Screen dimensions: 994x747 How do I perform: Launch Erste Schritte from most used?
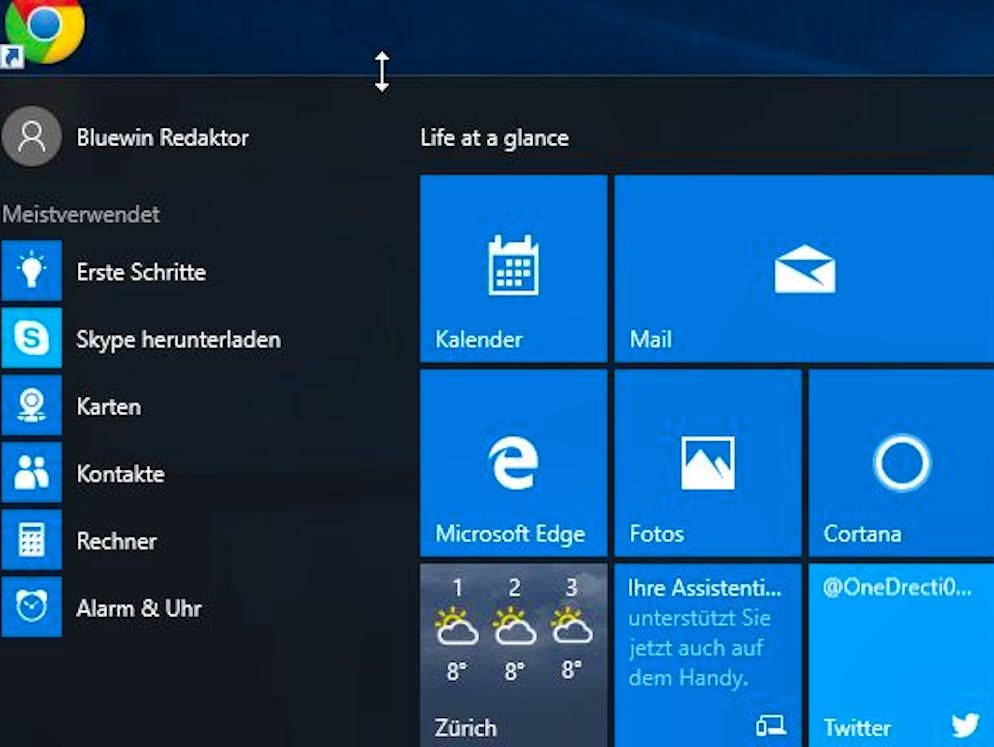pyautogui.click(x=141, y=272)
